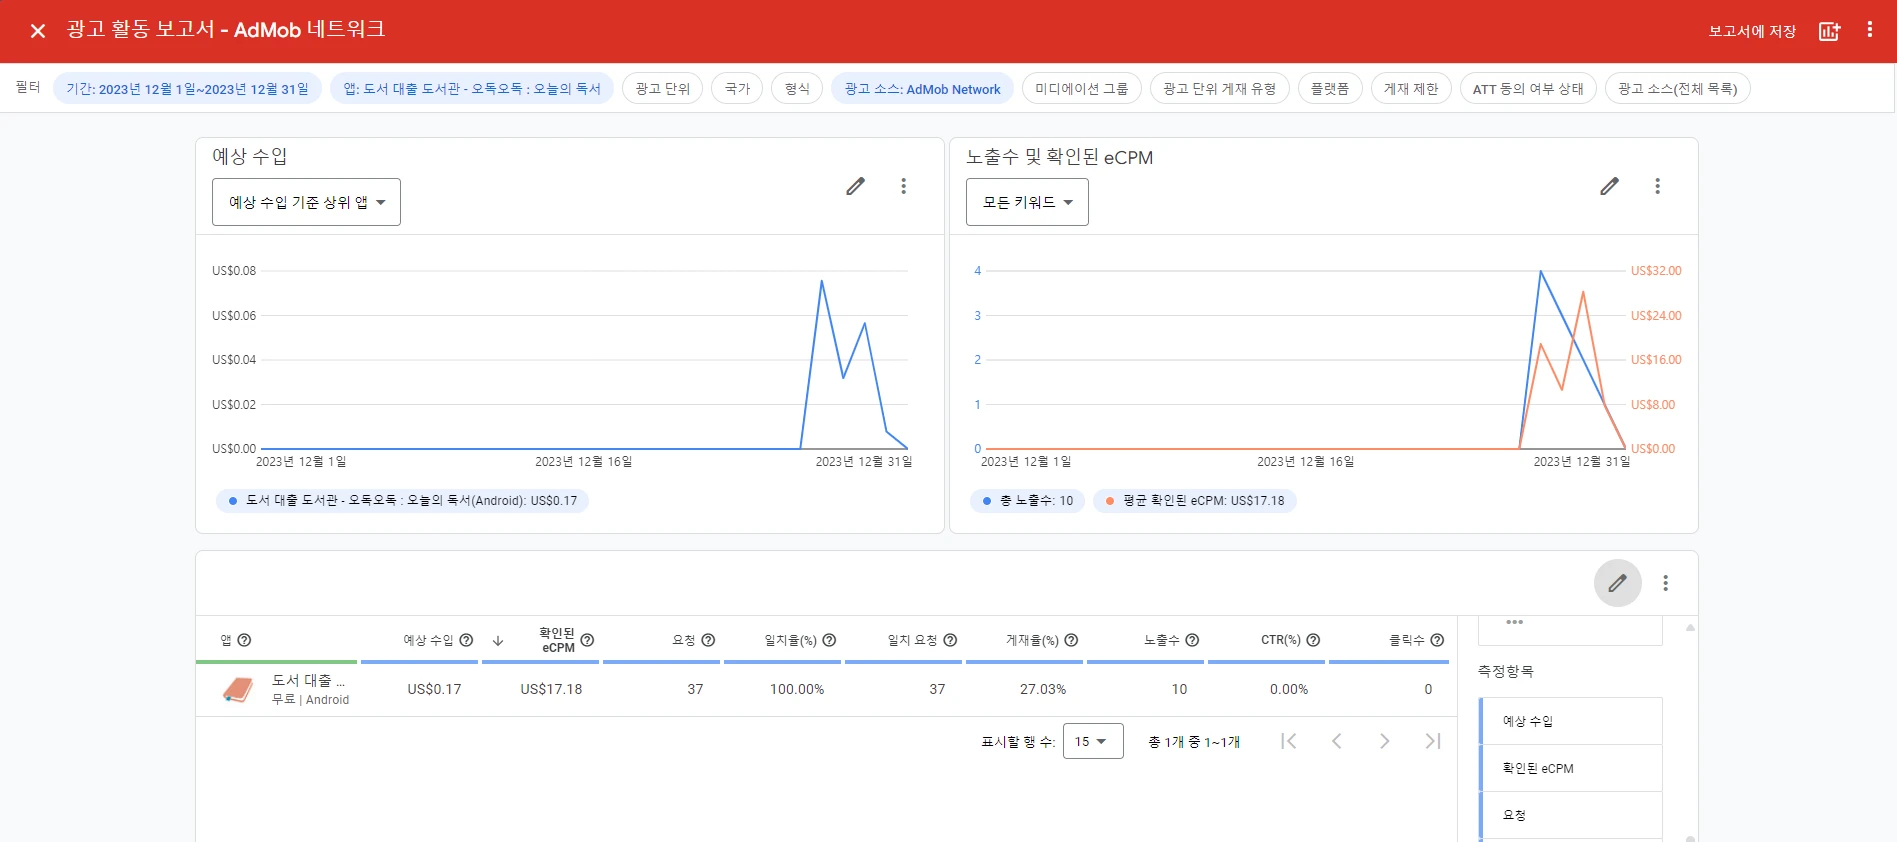This screenshot has height=842, width=1897.
Task: Select the 광고 단위 filter chip
Action: [662, 89]
